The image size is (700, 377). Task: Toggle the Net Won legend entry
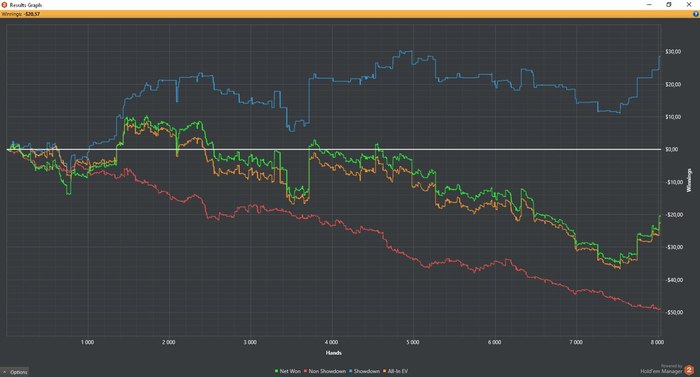click(288, 371)
